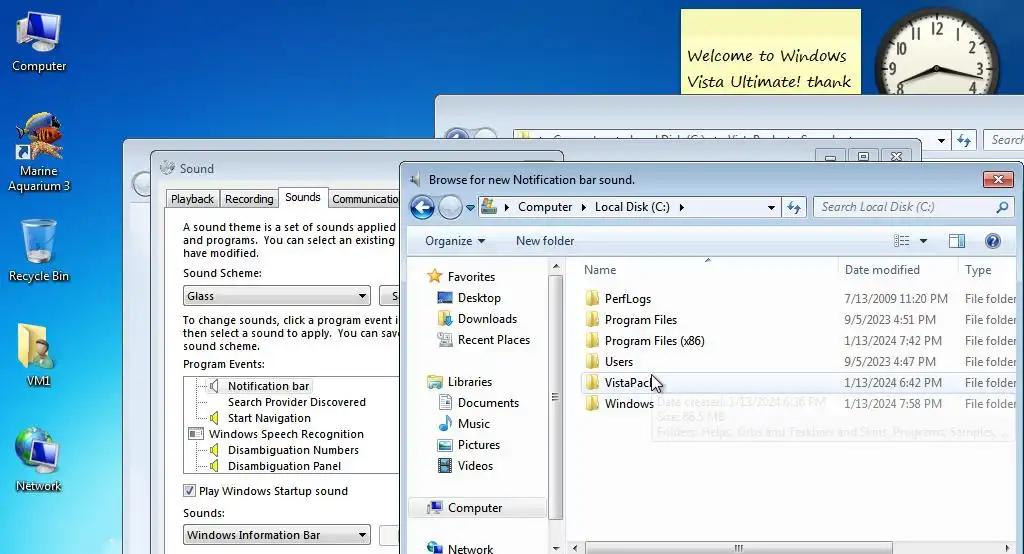The width and height of the screenshot is (1024, 554).
Task: Open the Organize menu dropdown
Action: pos(455,241)
